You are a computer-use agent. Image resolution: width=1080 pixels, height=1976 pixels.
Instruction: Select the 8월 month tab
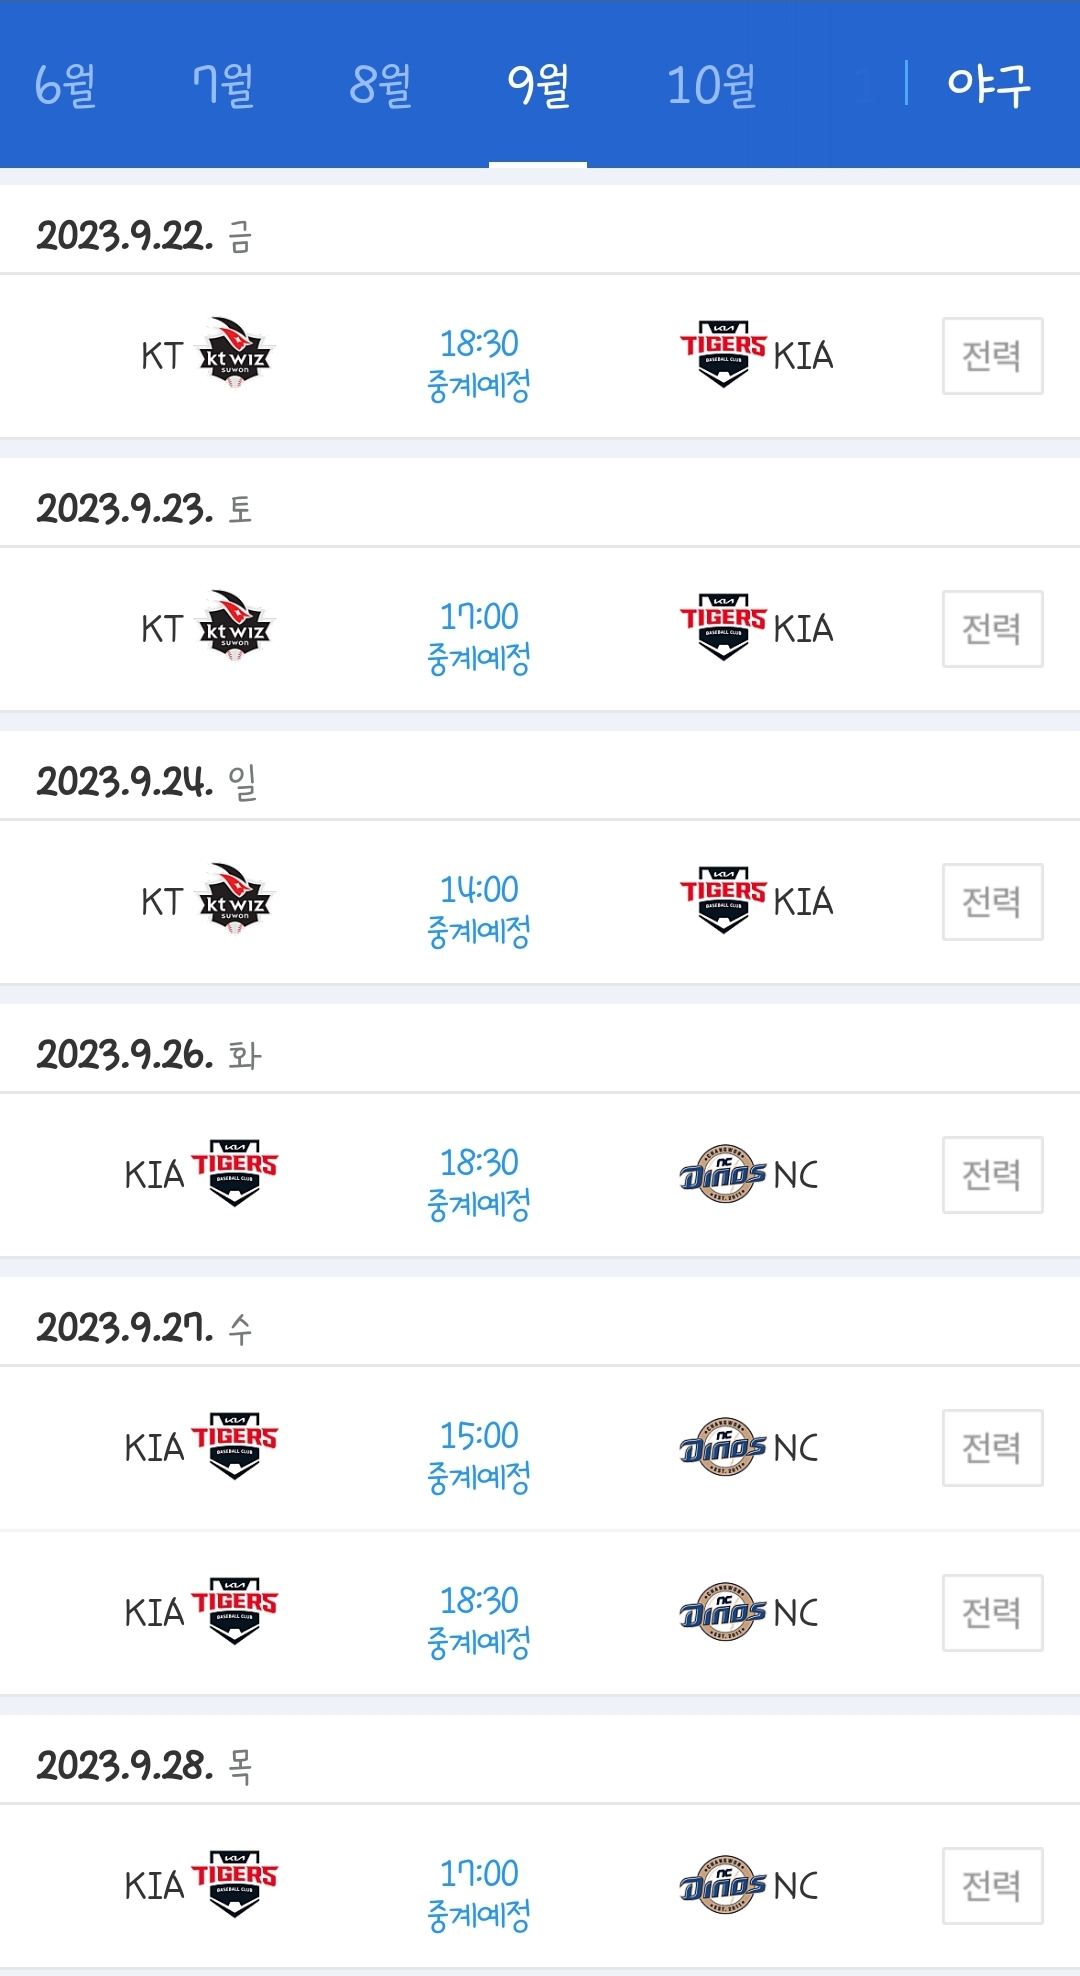pyautogui.click(x=381, y=85)
